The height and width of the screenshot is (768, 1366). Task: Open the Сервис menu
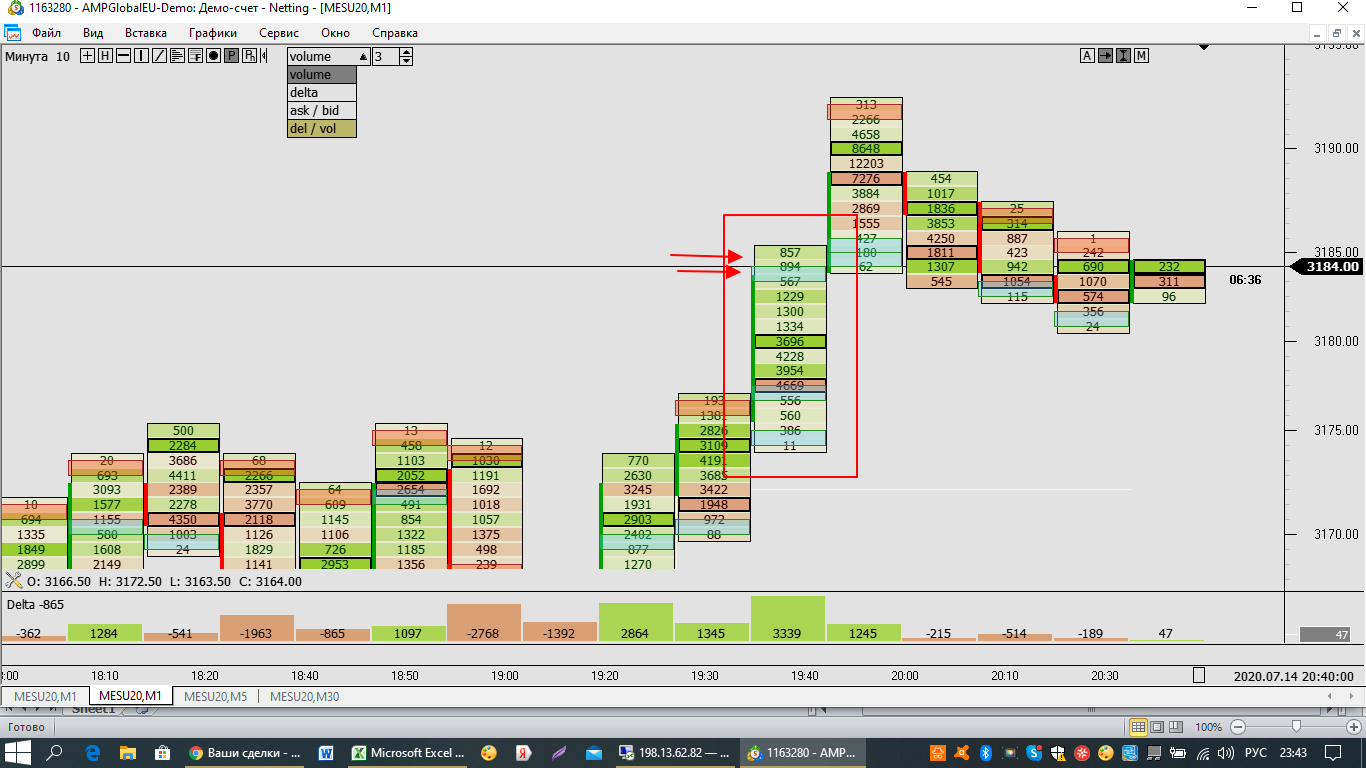[x=278, y=33]
